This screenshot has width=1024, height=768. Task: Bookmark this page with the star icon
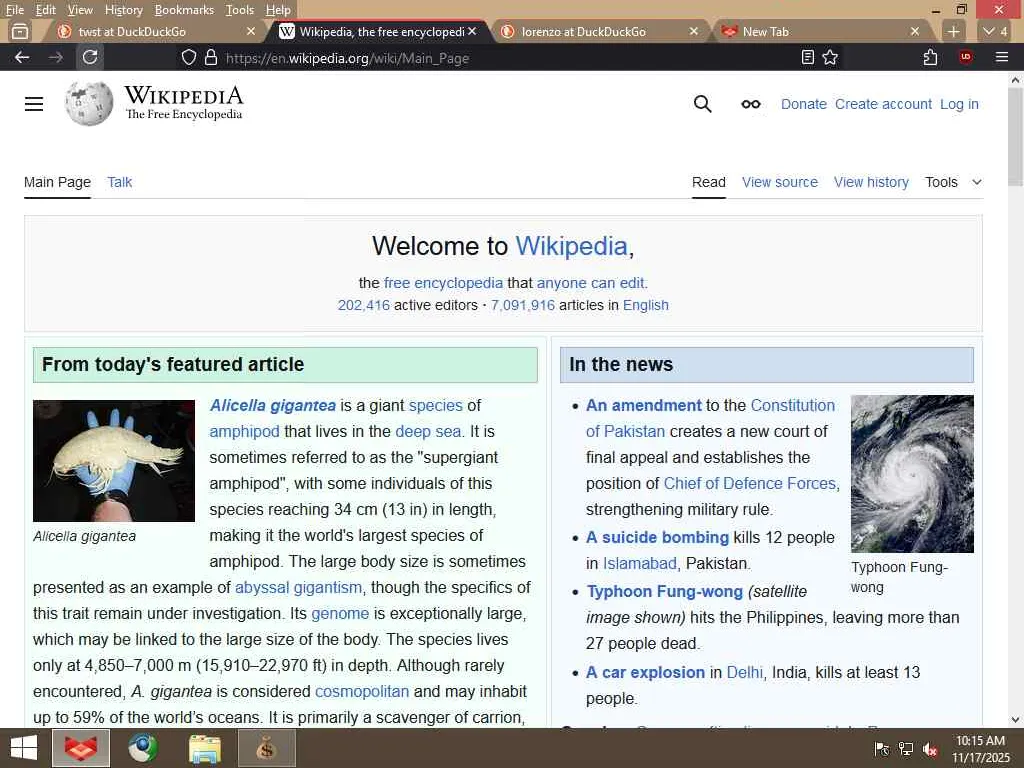[830, 57]
